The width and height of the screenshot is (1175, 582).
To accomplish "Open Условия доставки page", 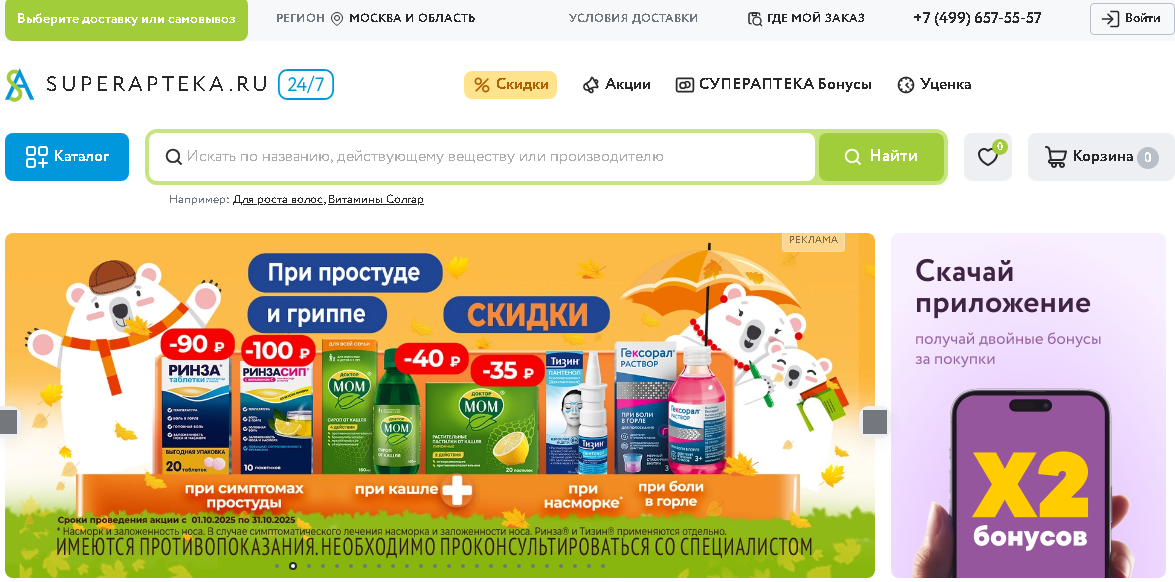I will 633,18.
